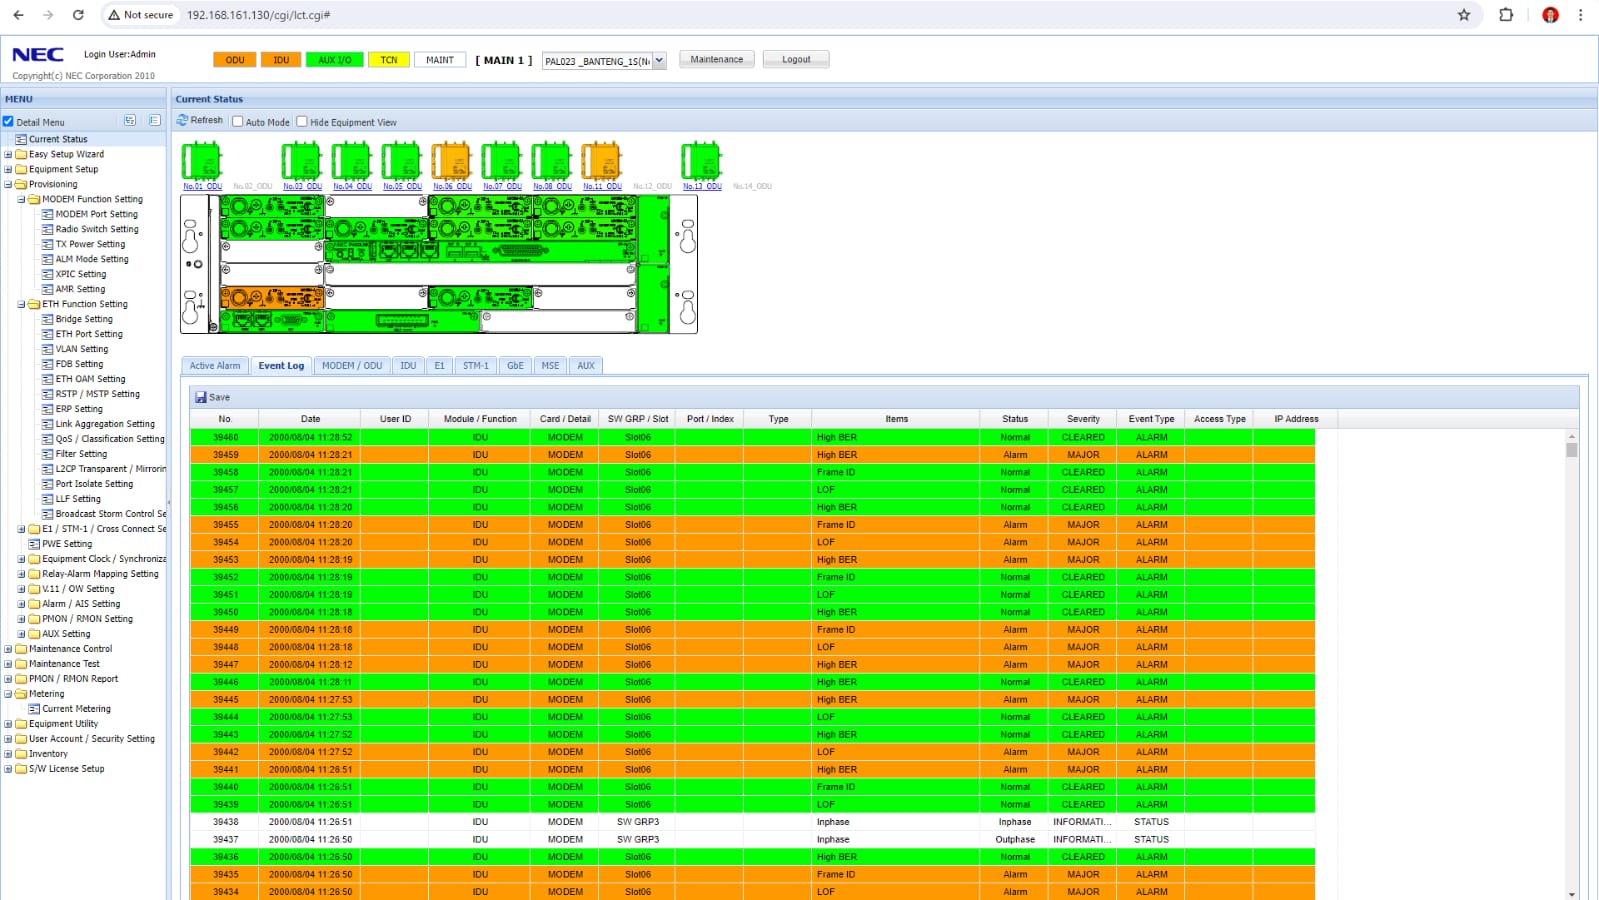Image resolution: width=1599 pixels, height=900 pixels.
Task: Select event log row number 39438
Action: click(x=752, y=822)
